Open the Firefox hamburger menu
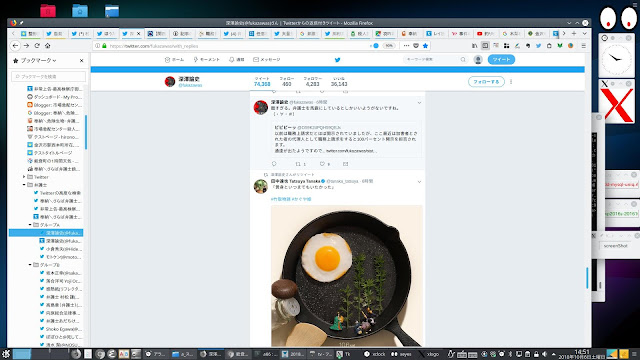This screenshot has width=640, height=360. [x=584, y=46]
